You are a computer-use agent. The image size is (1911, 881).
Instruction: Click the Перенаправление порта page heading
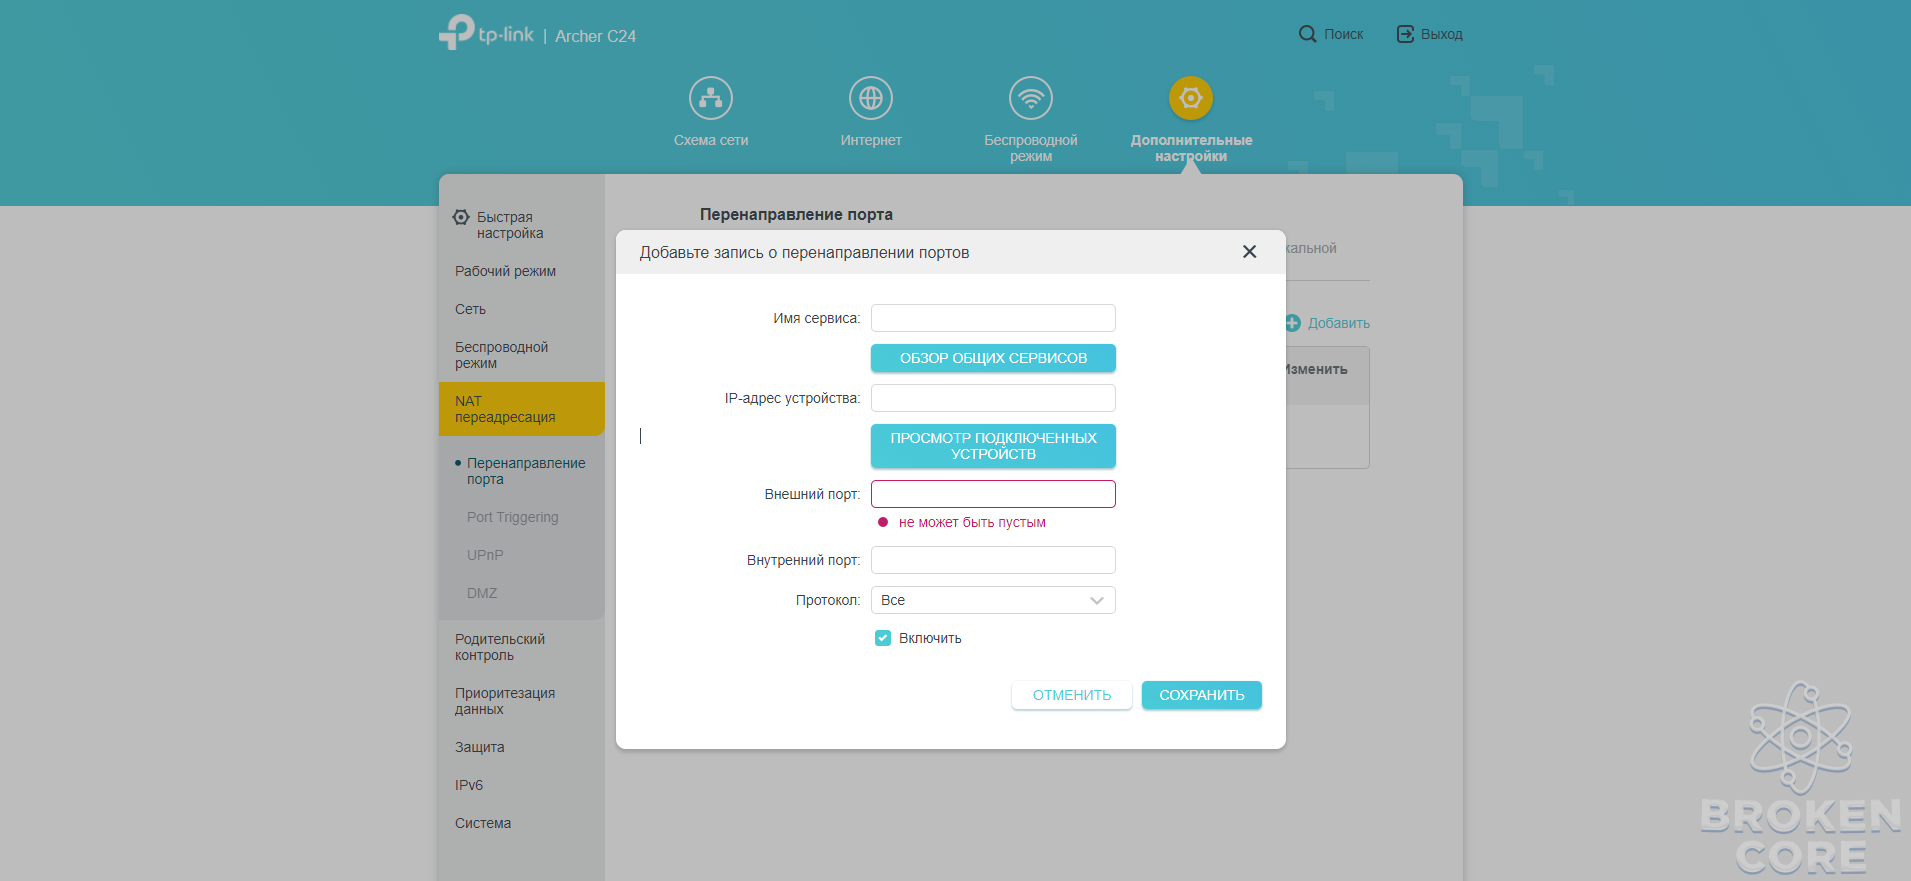point(796,214)
